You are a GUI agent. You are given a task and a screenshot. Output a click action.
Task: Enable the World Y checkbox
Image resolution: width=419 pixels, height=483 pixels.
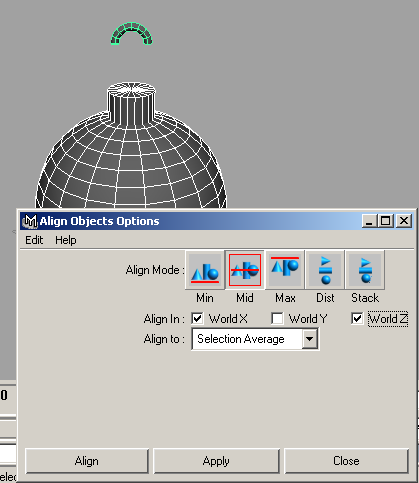(x=277, y=319)
